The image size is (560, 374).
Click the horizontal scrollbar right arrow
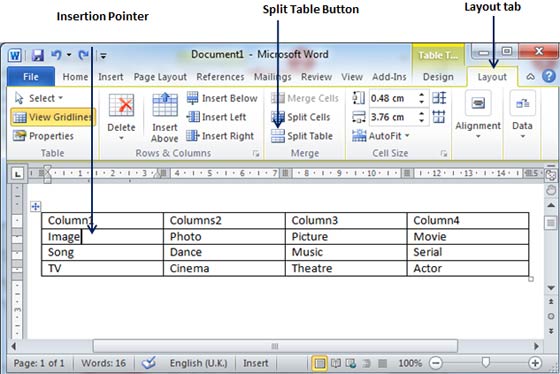click(536, 346)
